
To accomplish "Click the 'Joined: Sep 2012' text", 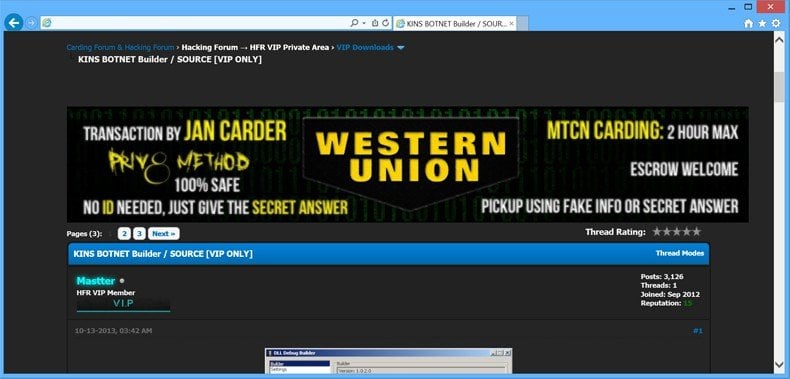I will (670, 294).
